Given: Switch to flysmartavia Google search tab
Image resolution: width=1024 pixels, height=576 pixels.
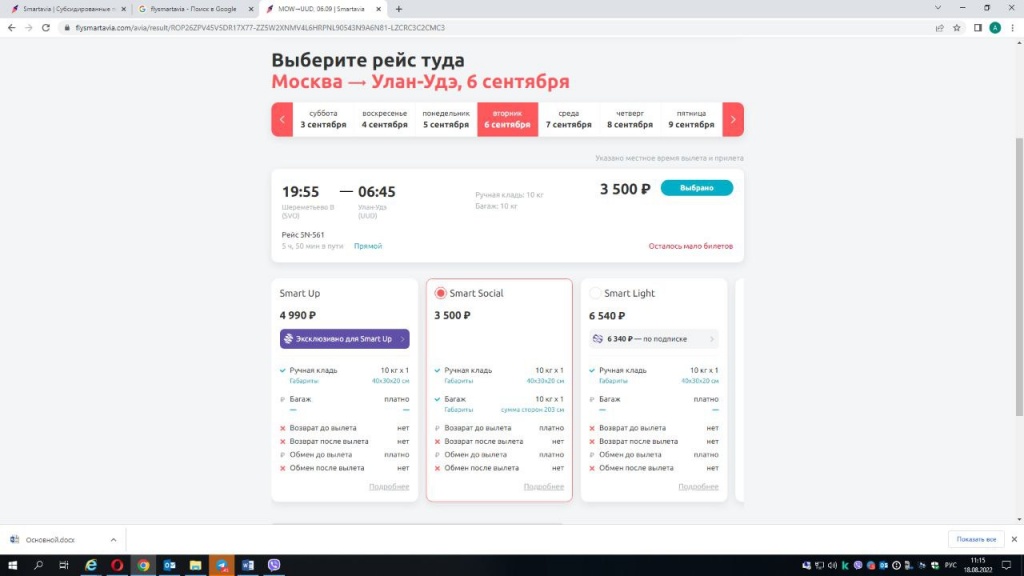Looking at the screenshot, I should pos(194,9).
